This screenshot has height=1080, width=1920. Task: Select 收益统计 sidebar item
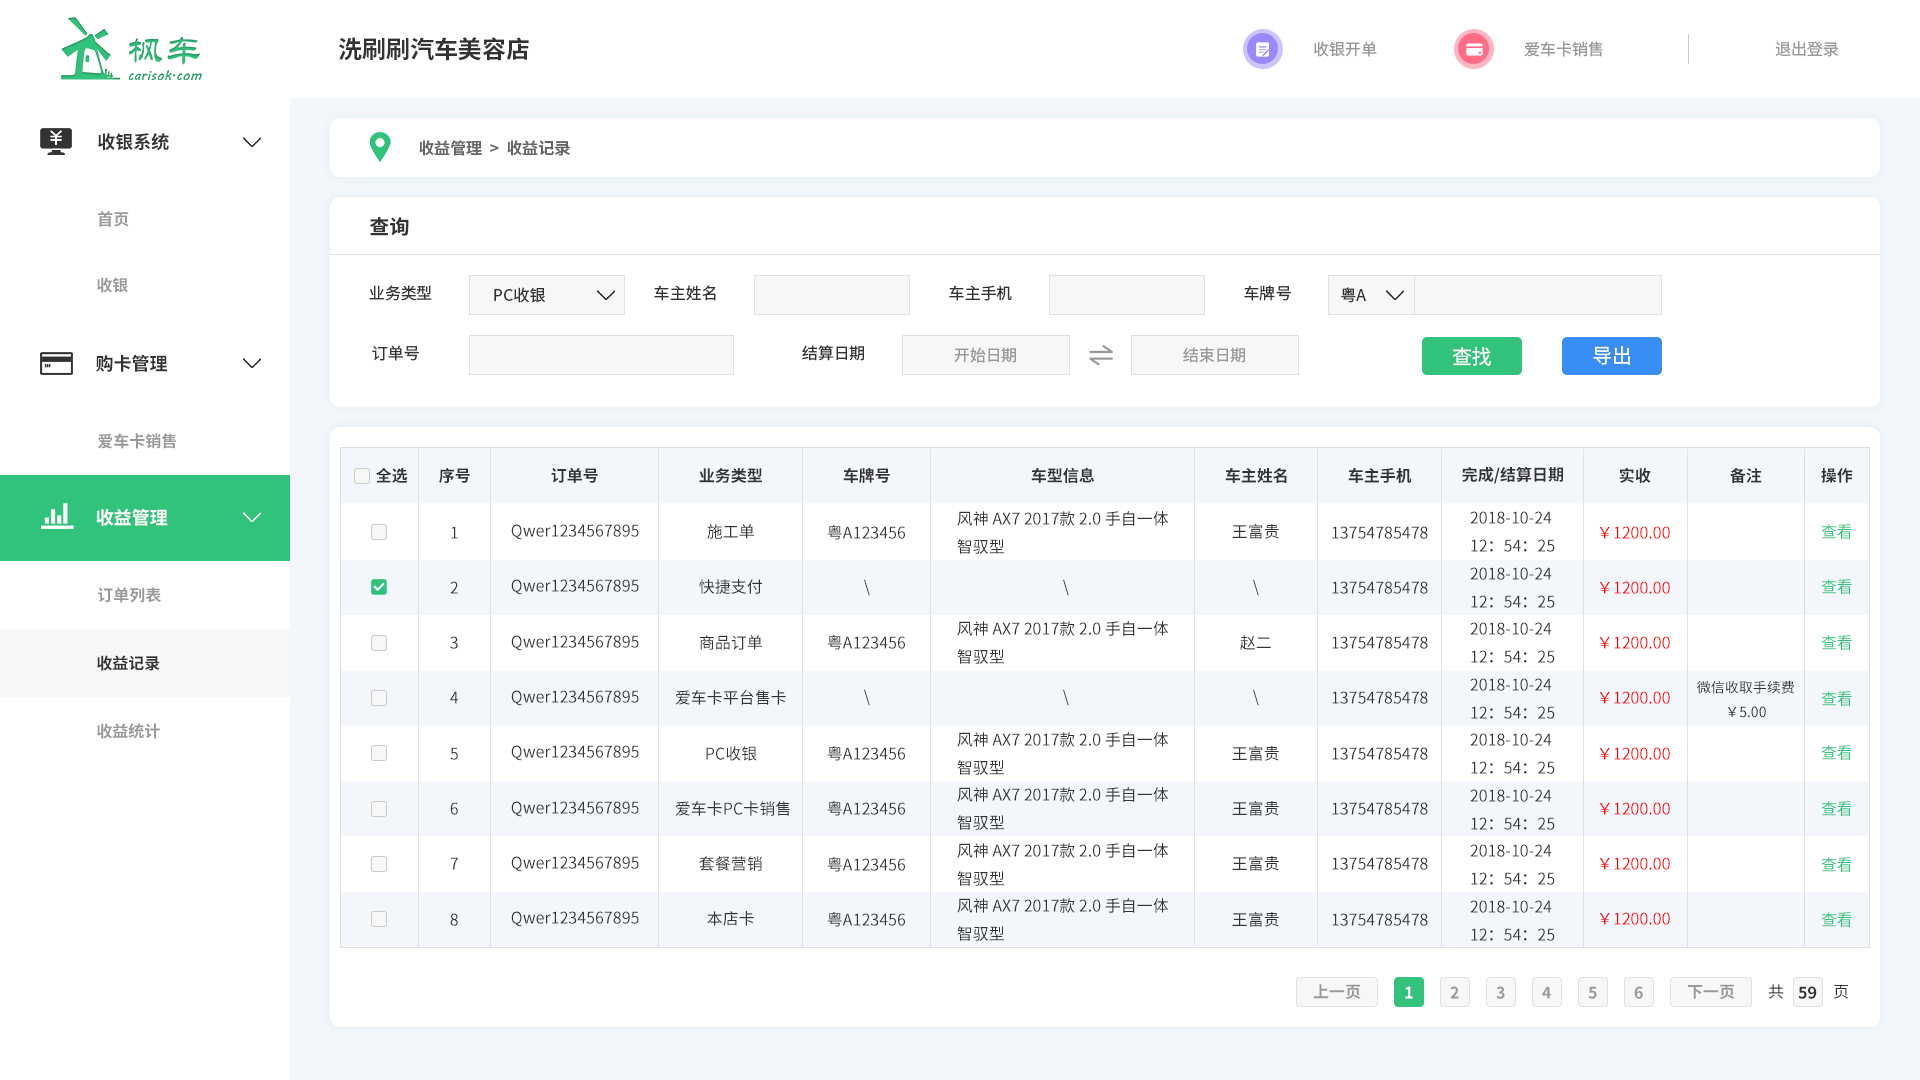pyautogui.click(x=128, y=731)
